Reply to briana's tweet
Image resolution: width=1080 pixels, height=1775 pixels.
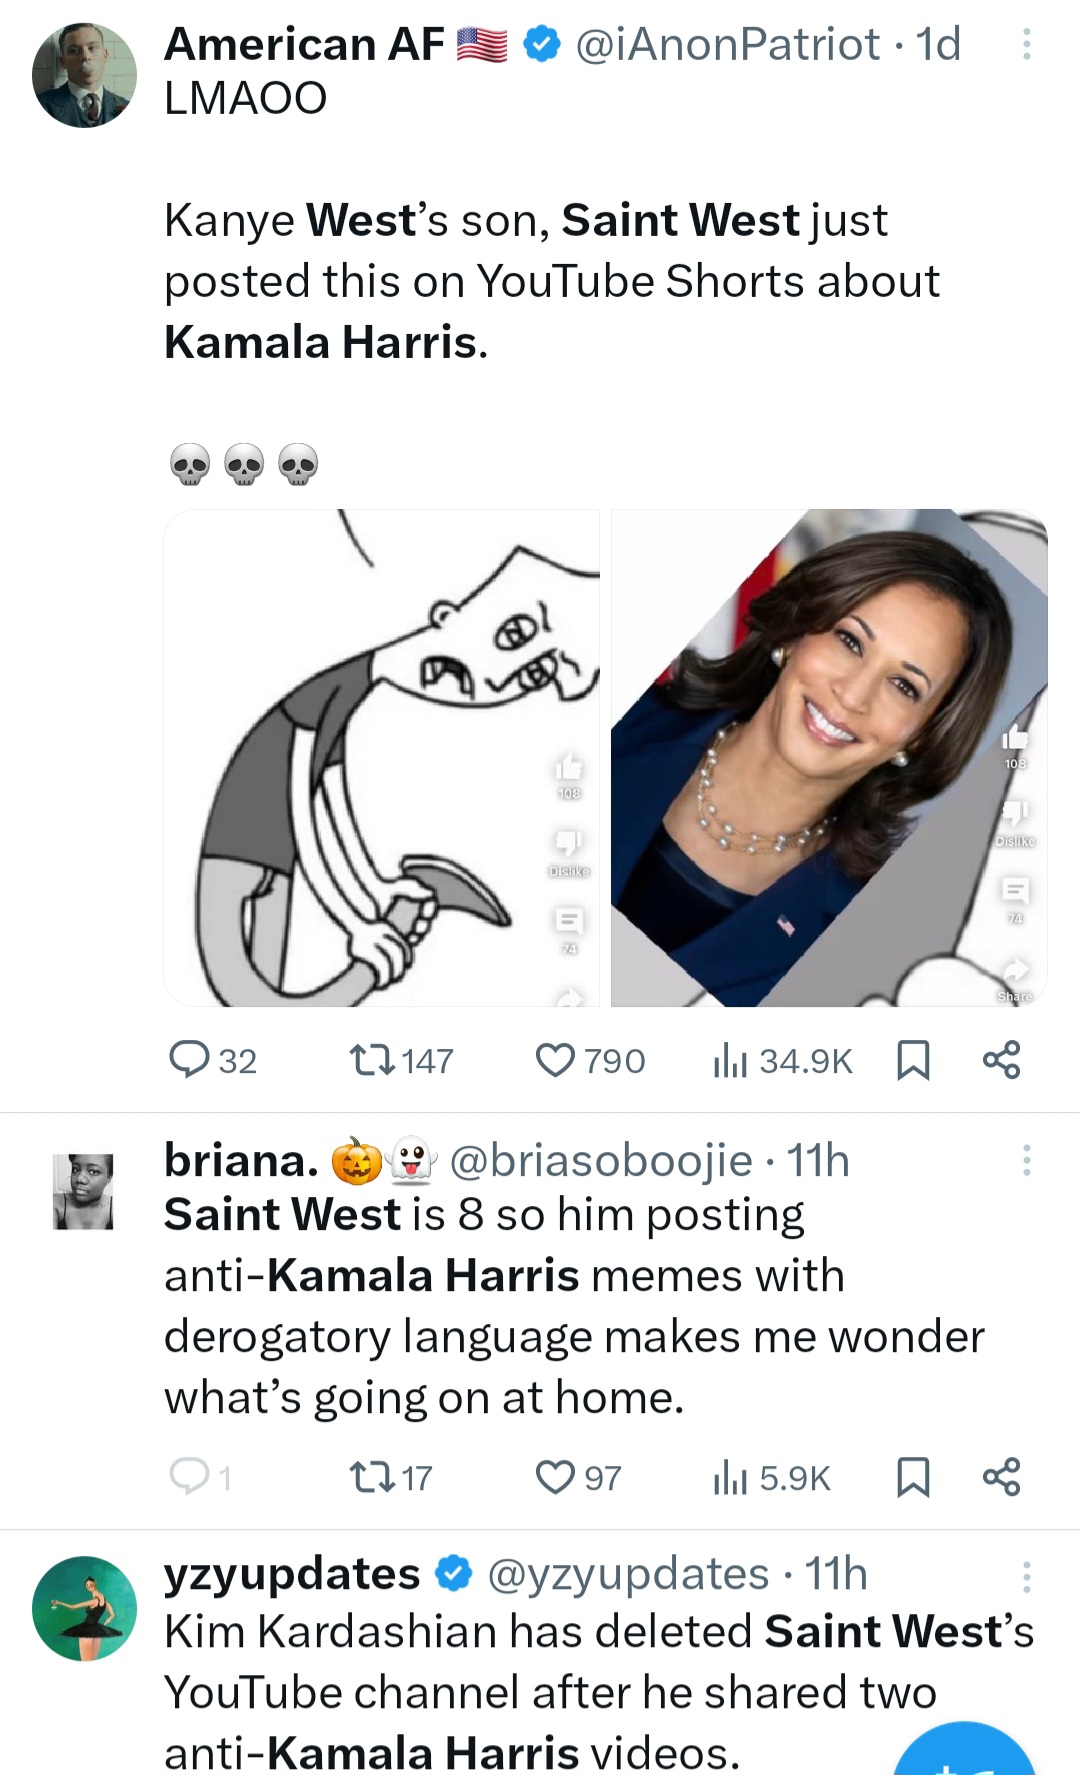pos(189,1477)
